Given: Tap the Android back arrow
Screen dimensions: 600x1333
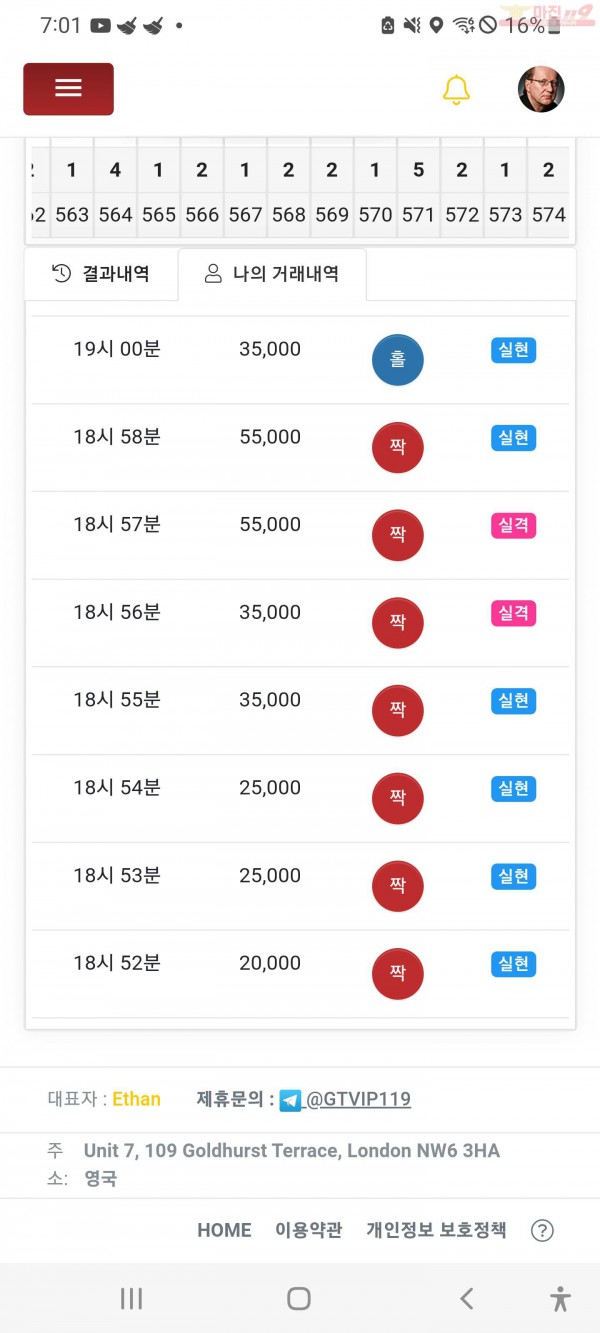Looking at the screenshot, I should [x=466, y=1298].
